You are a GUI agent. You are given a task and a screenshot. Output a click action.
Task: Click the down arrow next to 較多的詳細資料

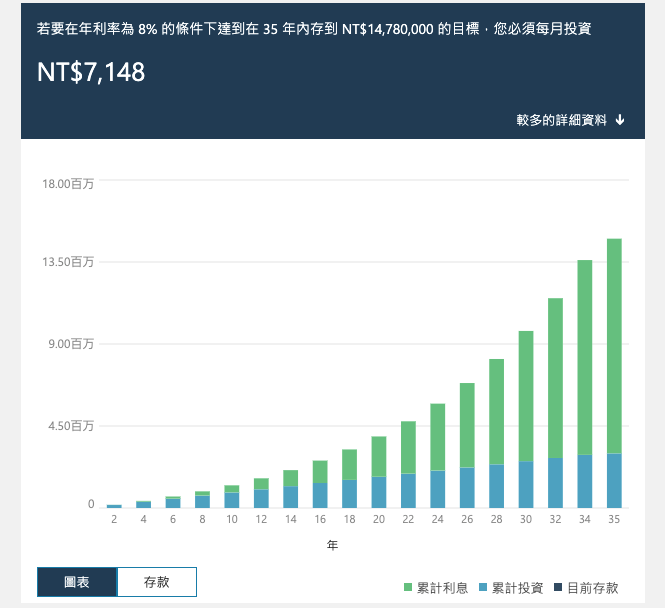(620, 120)
